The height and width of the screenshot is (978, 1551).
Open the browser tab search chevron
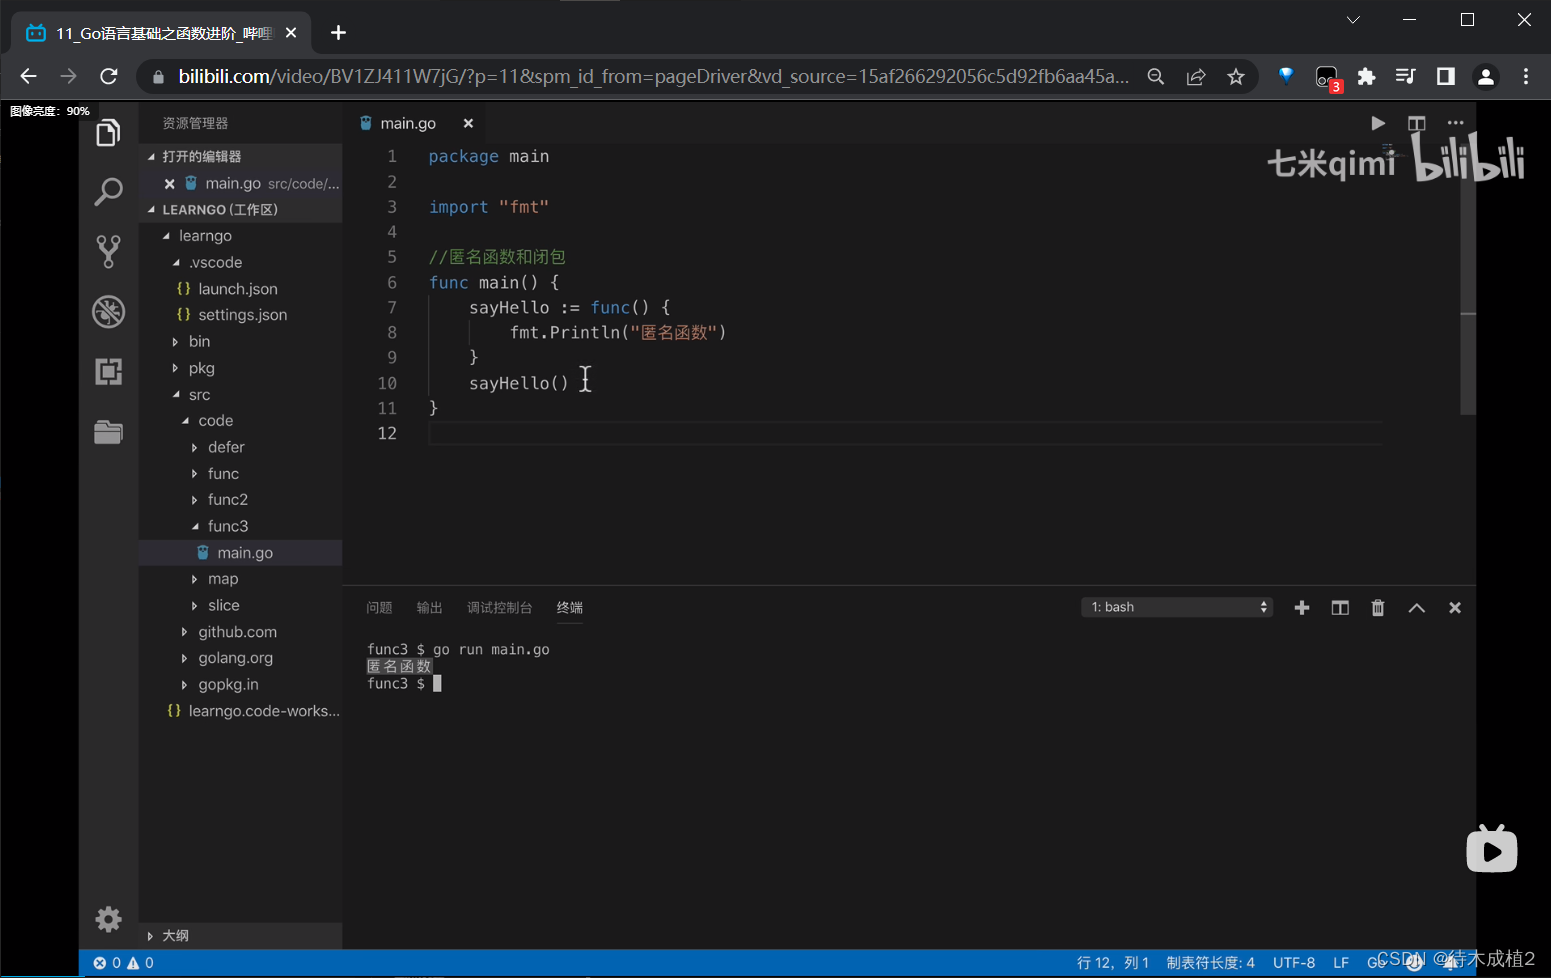[x=1353, y=20]
